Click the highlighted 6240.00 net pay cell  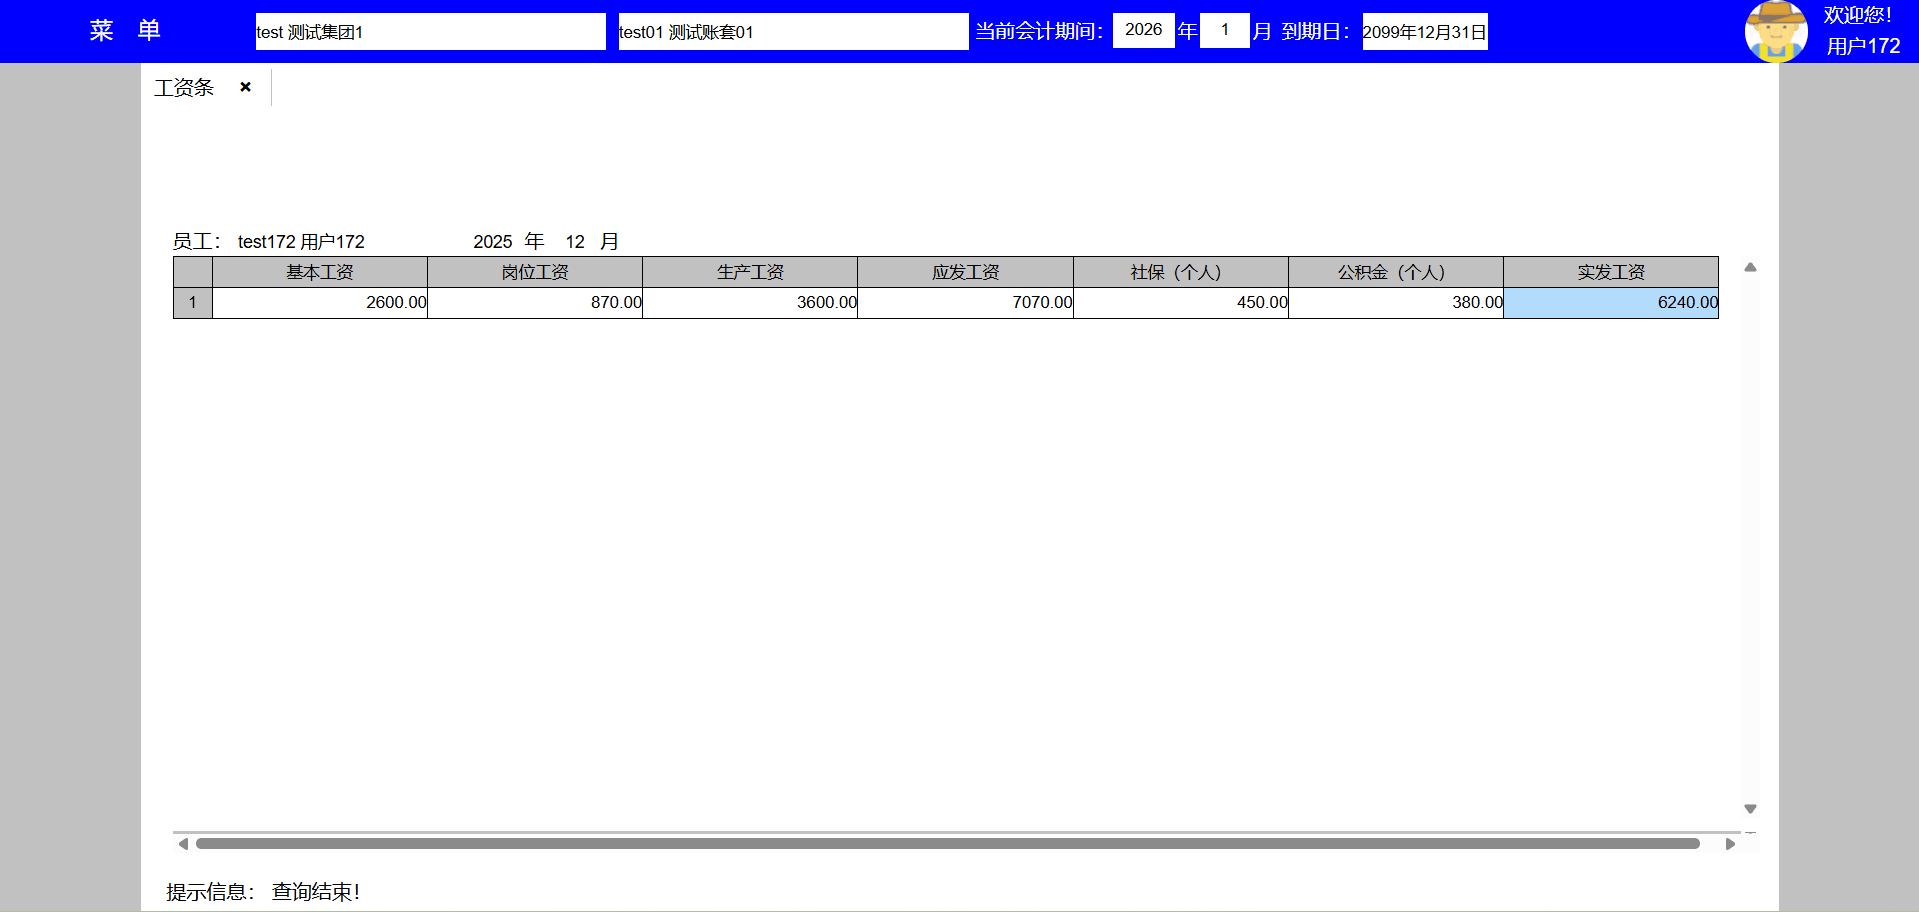[x=1610, y=303]
